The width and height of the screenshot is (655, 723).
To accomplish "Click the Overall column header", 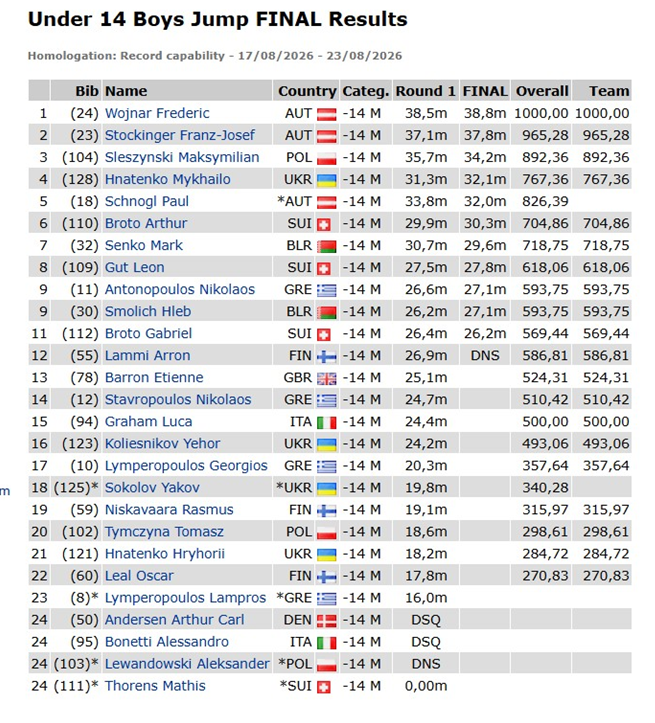I will click(x=541, y=91).
